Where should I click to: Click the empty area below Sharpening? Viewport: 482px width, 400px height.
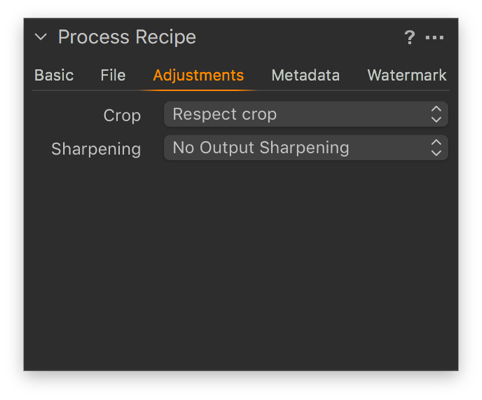click(x=241, y=265)
